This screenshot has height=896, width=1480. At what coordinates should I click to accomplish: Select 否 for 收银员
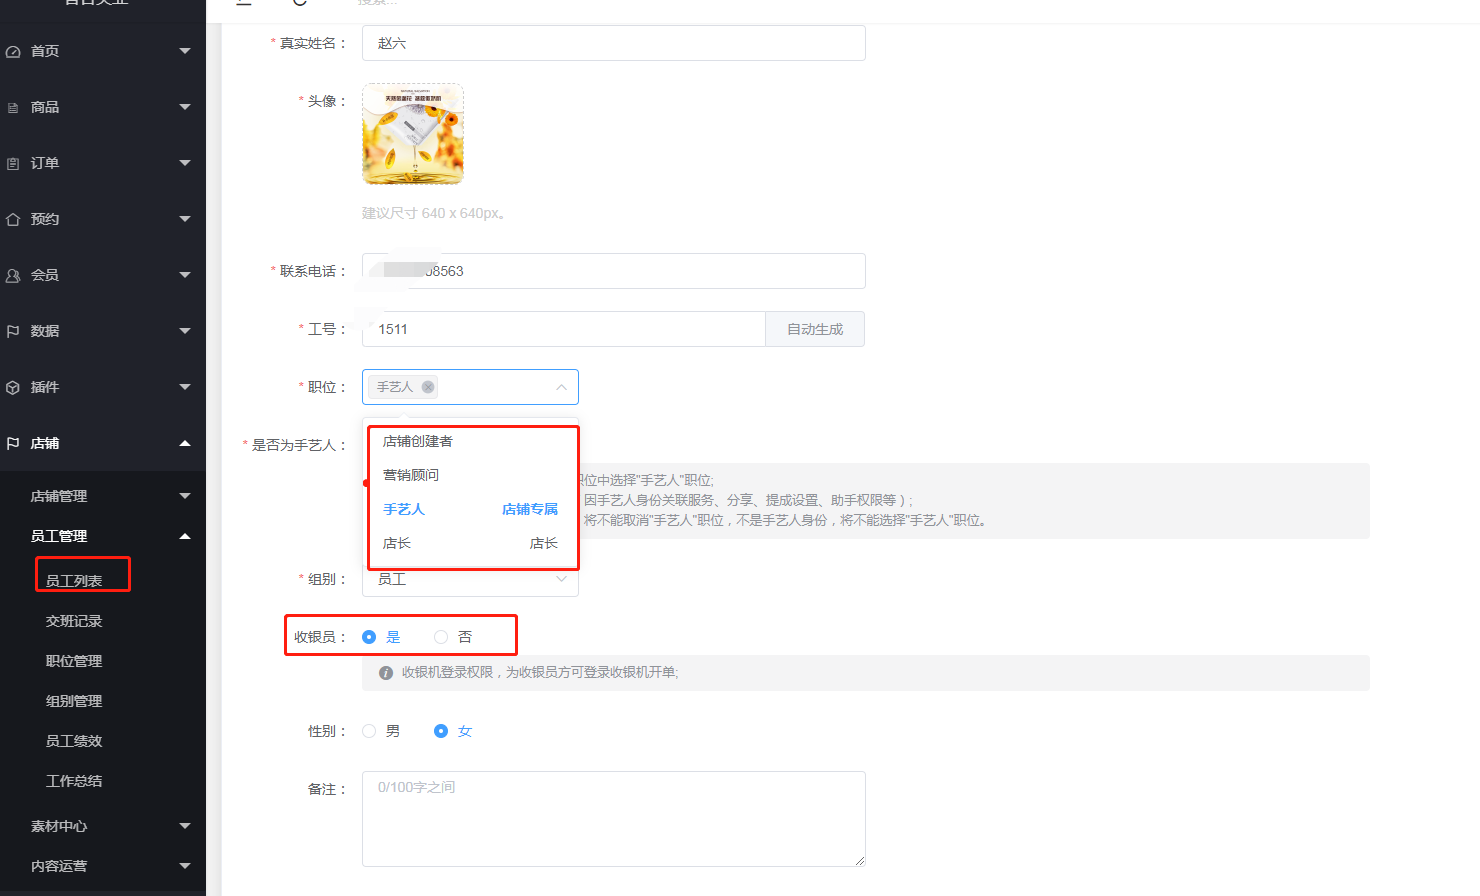(441, 637)
